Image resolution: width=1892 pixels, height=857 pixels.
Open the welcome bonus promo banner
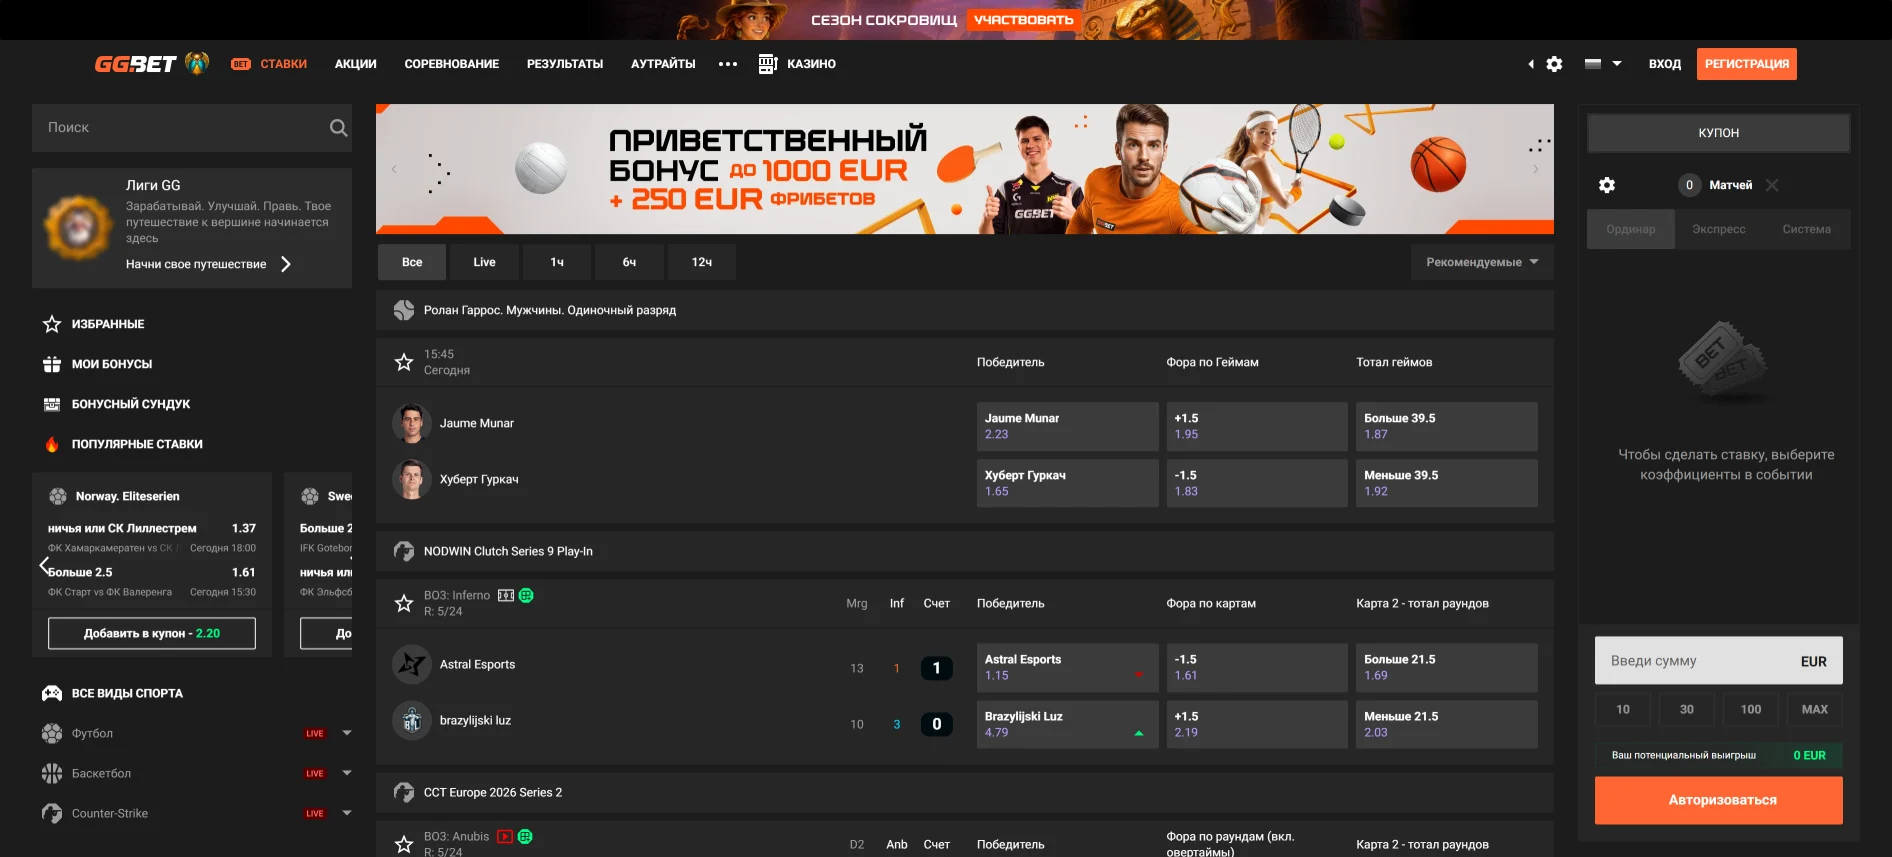[965, 169]
